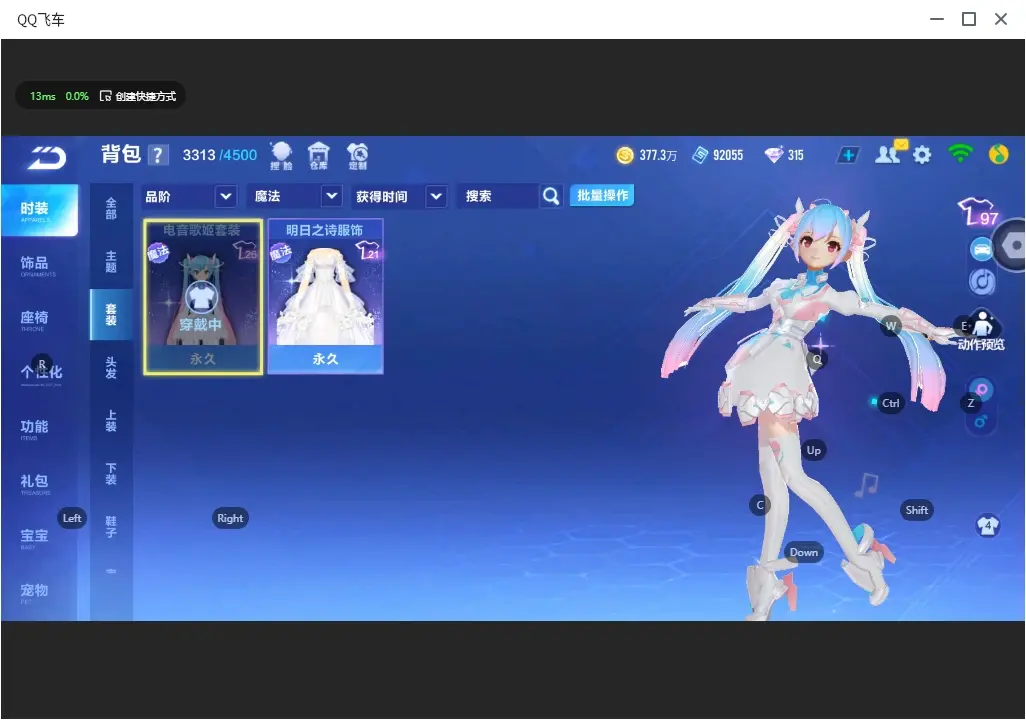
Task: Click the pink diamond currency icon
Action: click(x=773, y=155)
